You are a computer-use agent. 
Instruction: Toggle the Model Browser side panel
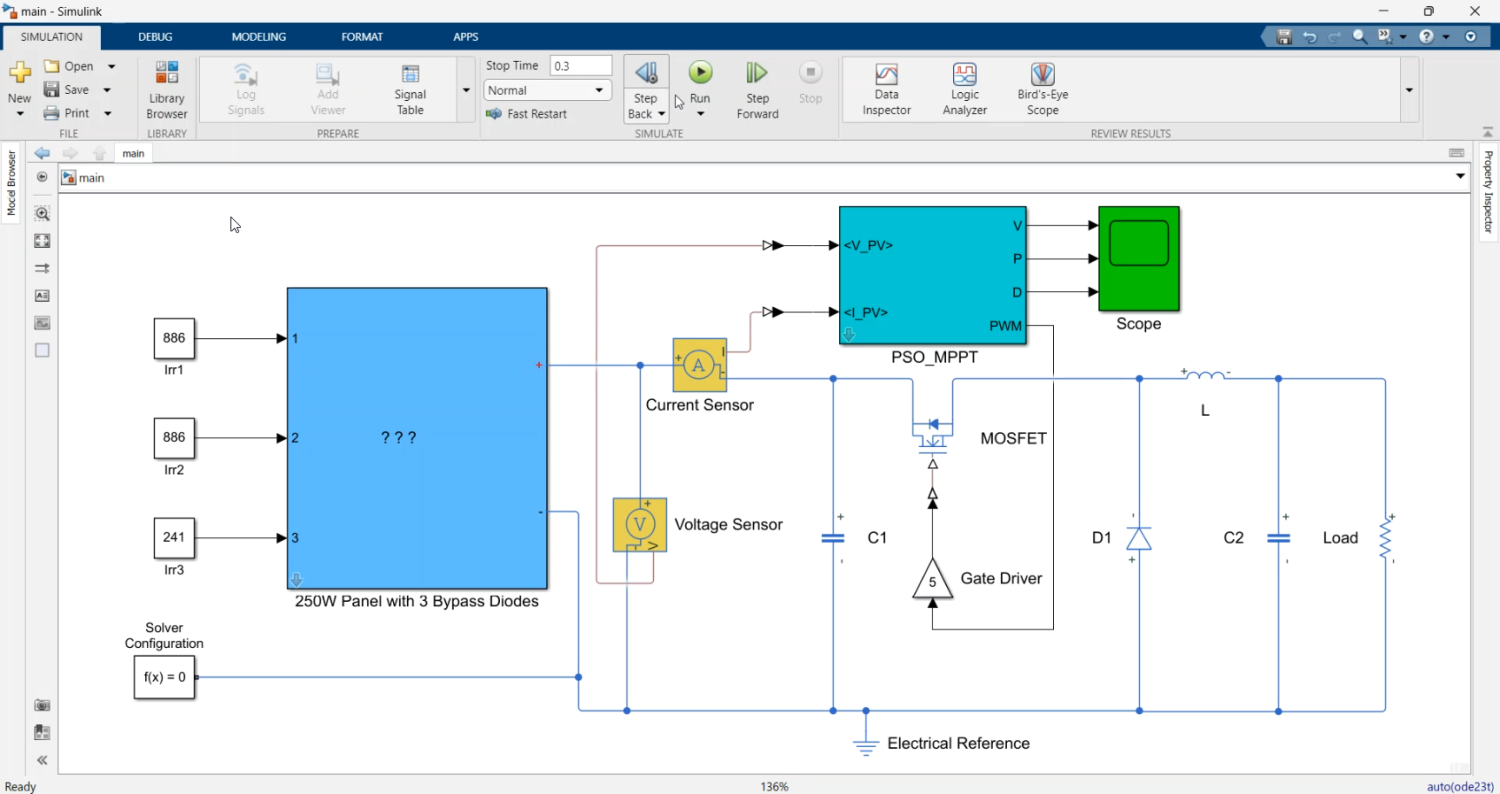[11, 183]
